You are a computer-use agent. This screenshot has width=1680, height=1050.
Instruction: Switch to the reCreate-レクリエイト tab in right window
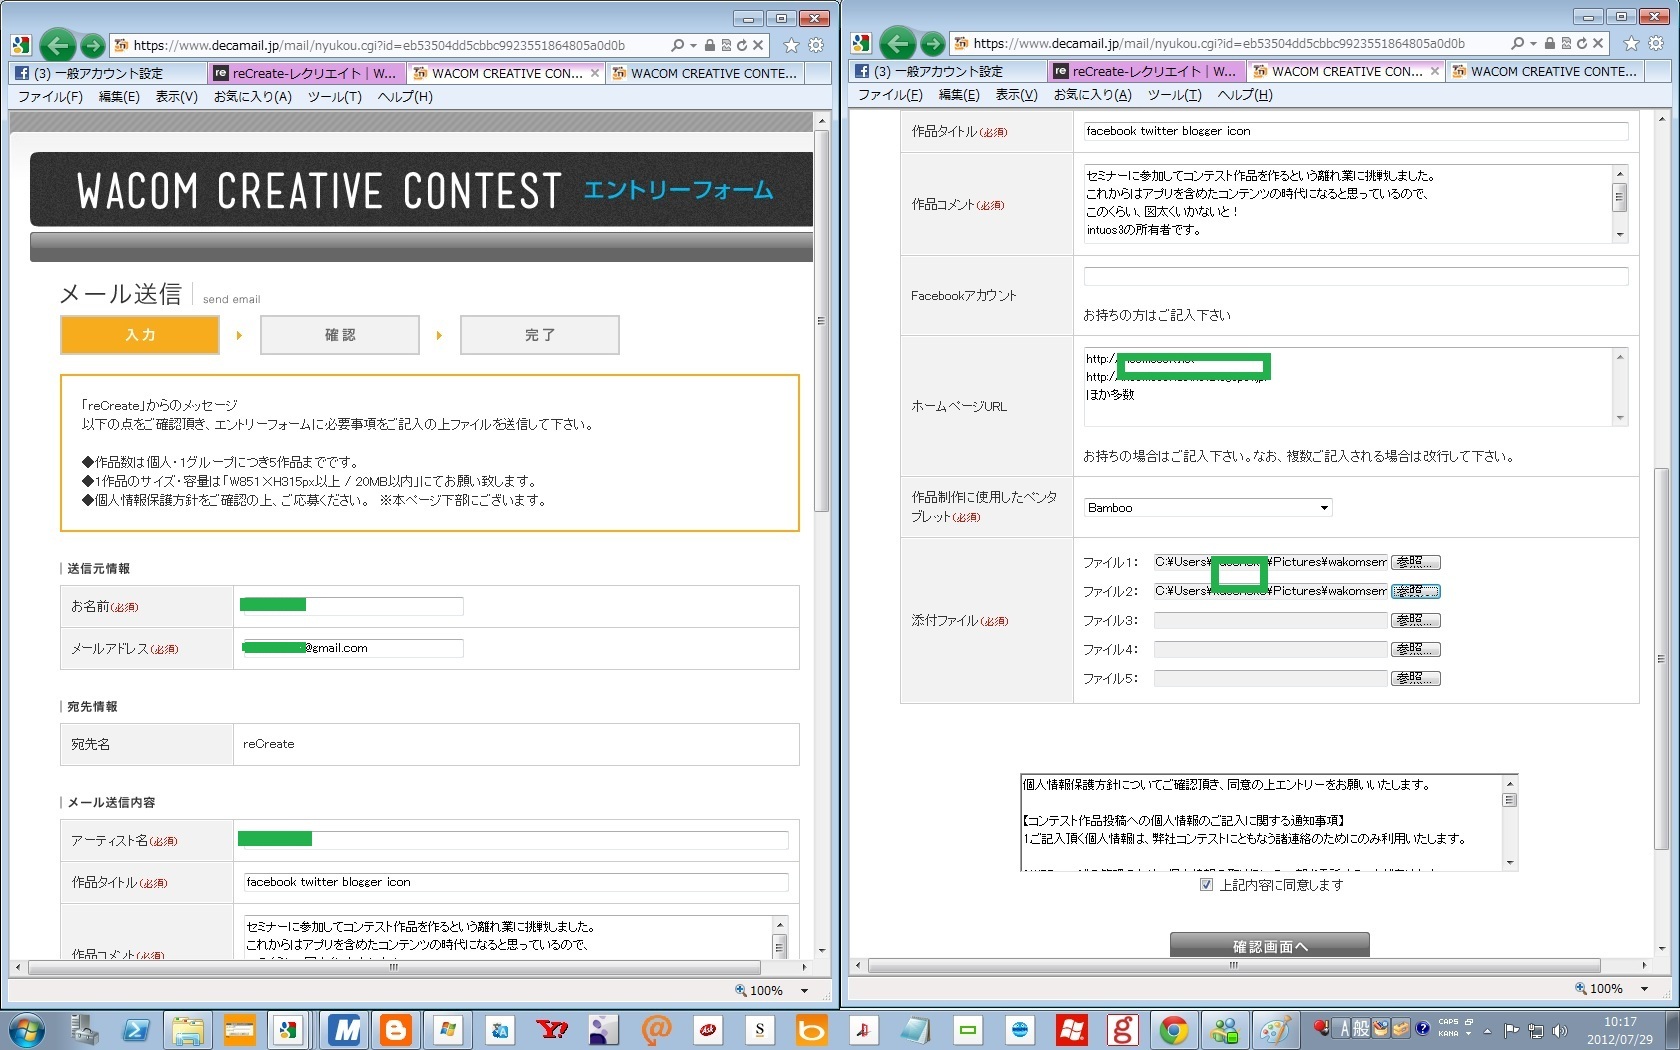tap(1145, 71)
